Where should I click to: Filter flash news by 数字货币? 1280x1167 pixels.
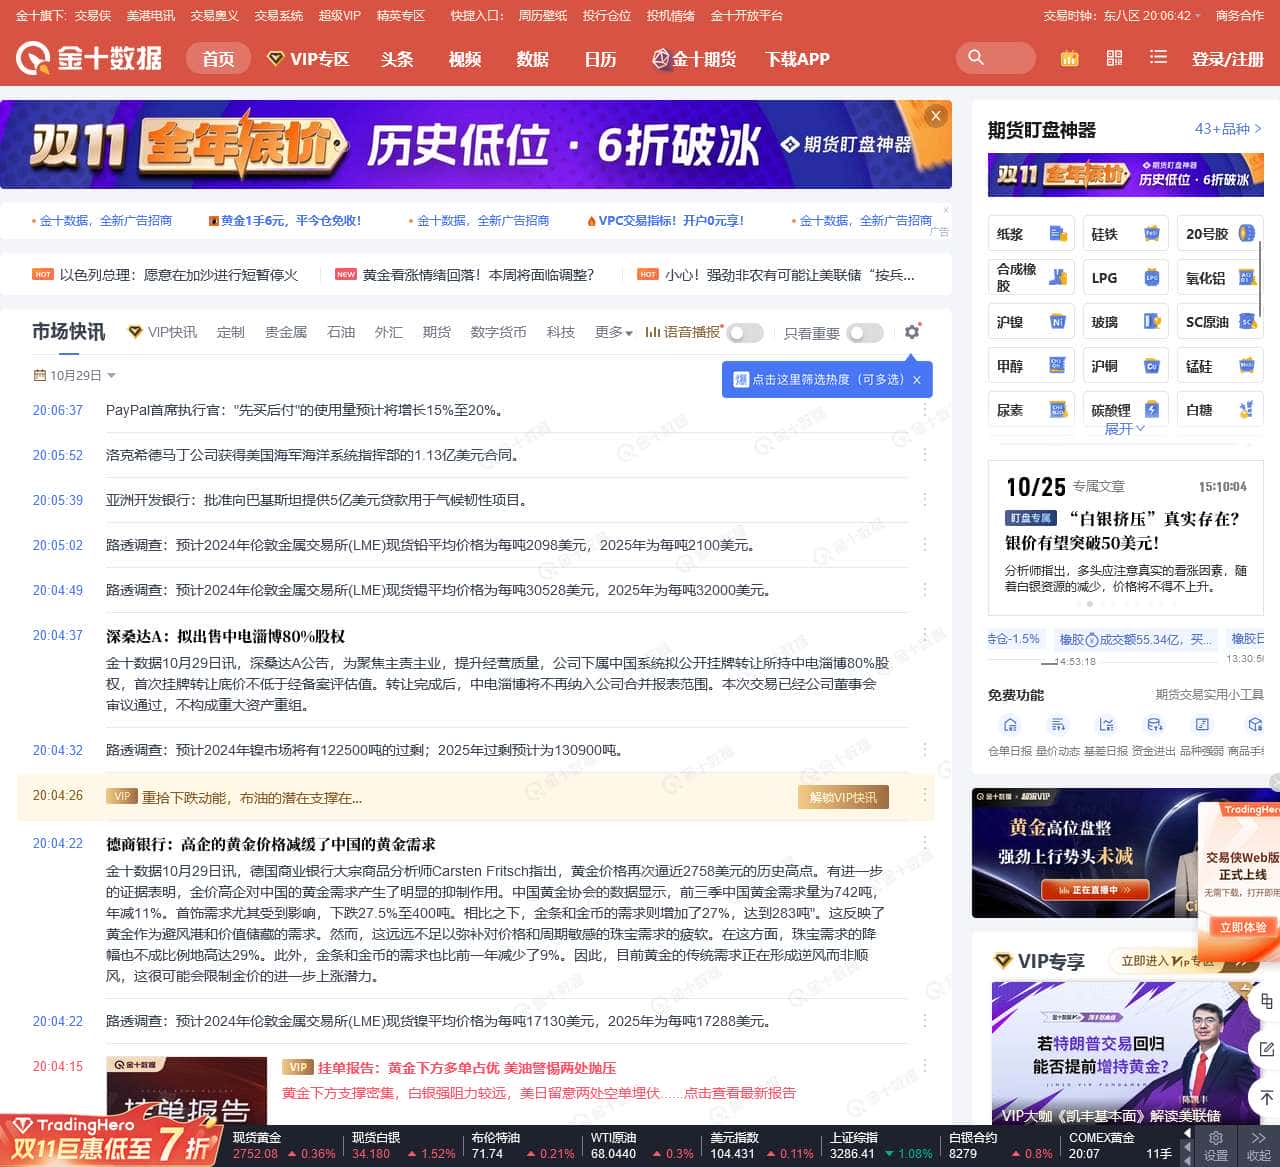tap(498, 332)
